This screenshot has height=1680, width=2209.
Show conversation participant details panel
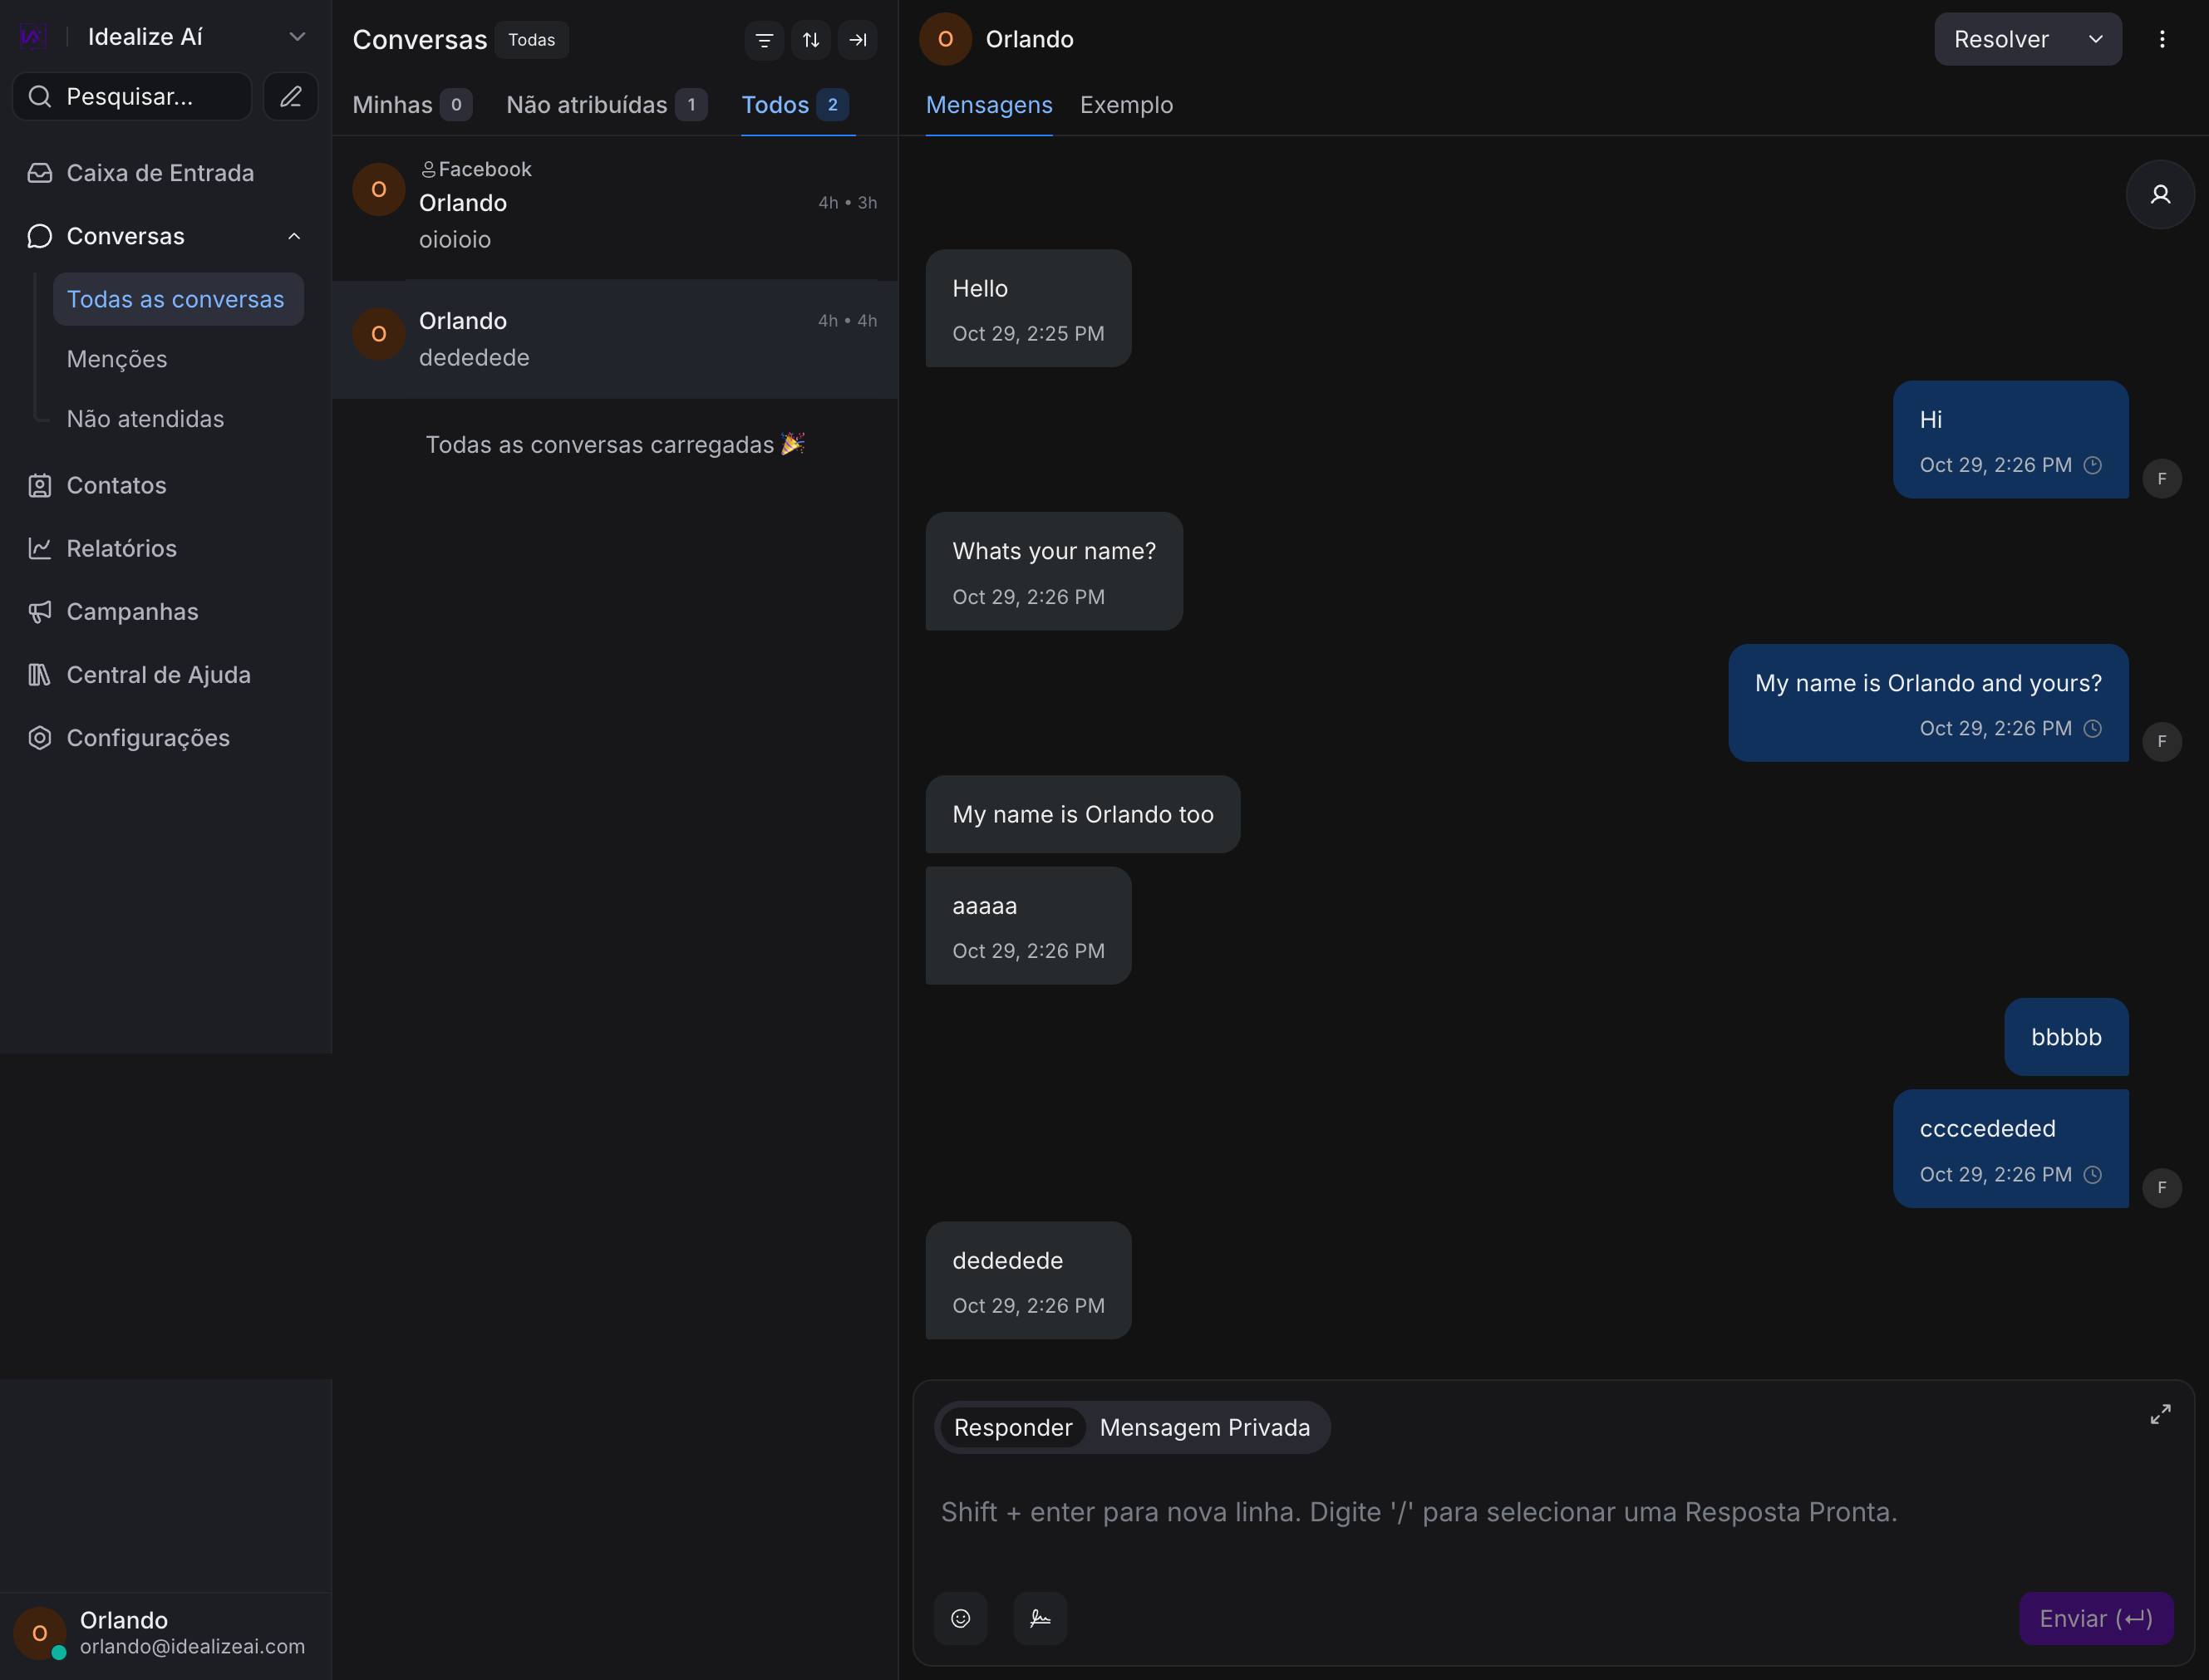tap(2161, 194)
